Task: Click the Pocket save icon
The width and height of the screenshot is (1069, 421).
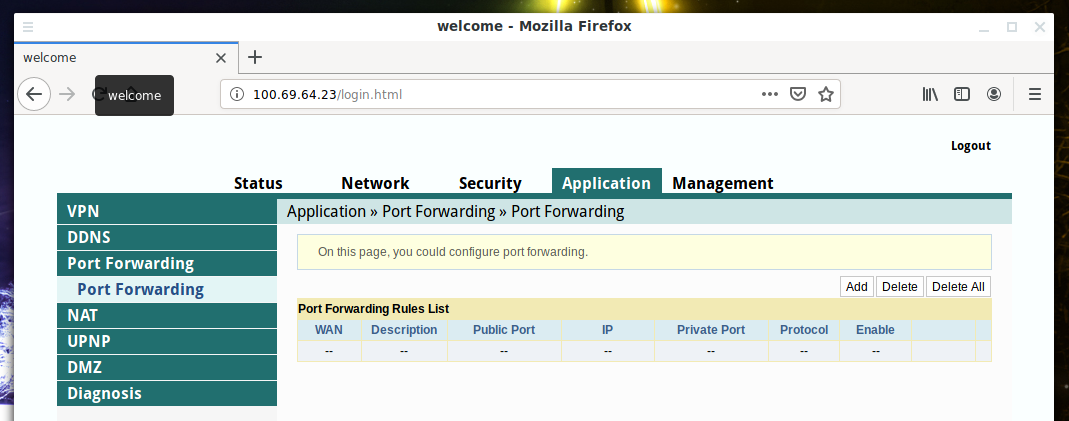Action: tap(798, 94)
